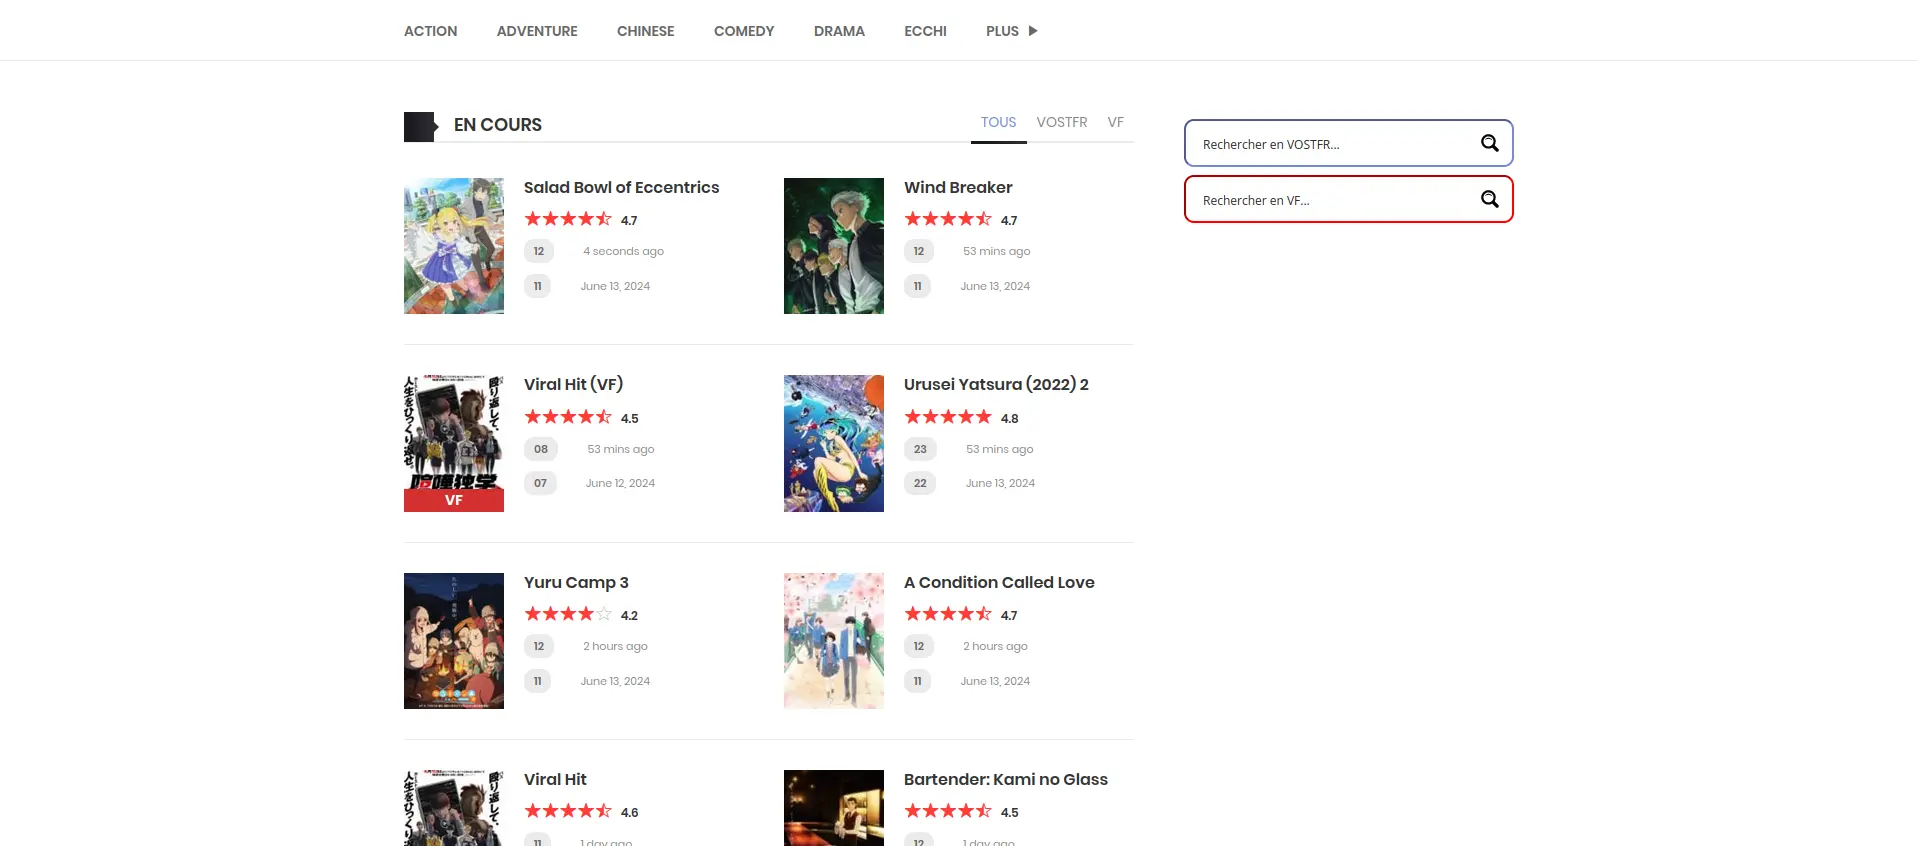
Task: Open the Yuru Camp 3 title link
Action: (x=576, y=582)
